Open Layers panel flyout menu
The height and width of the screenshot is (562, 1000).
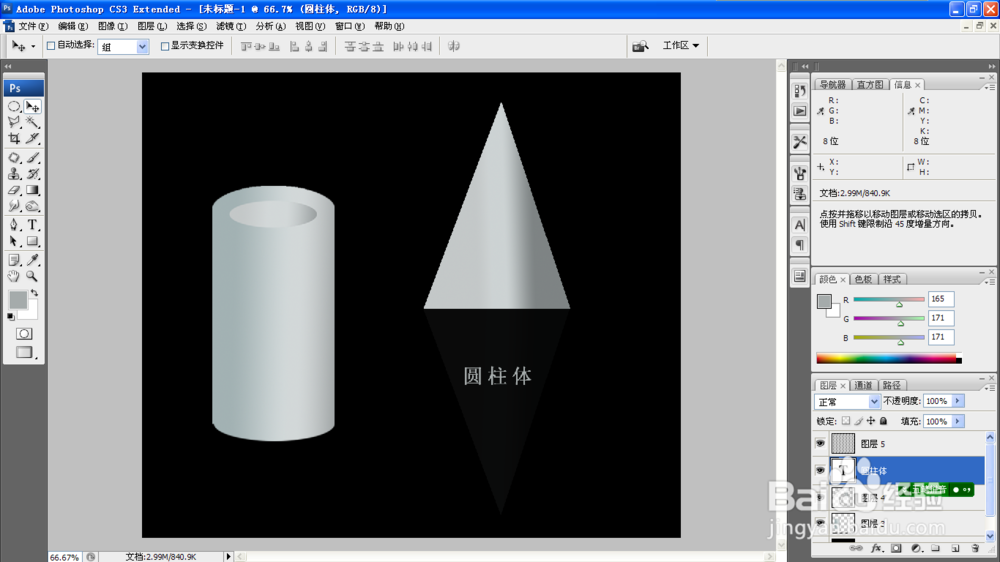coord(990,387)
